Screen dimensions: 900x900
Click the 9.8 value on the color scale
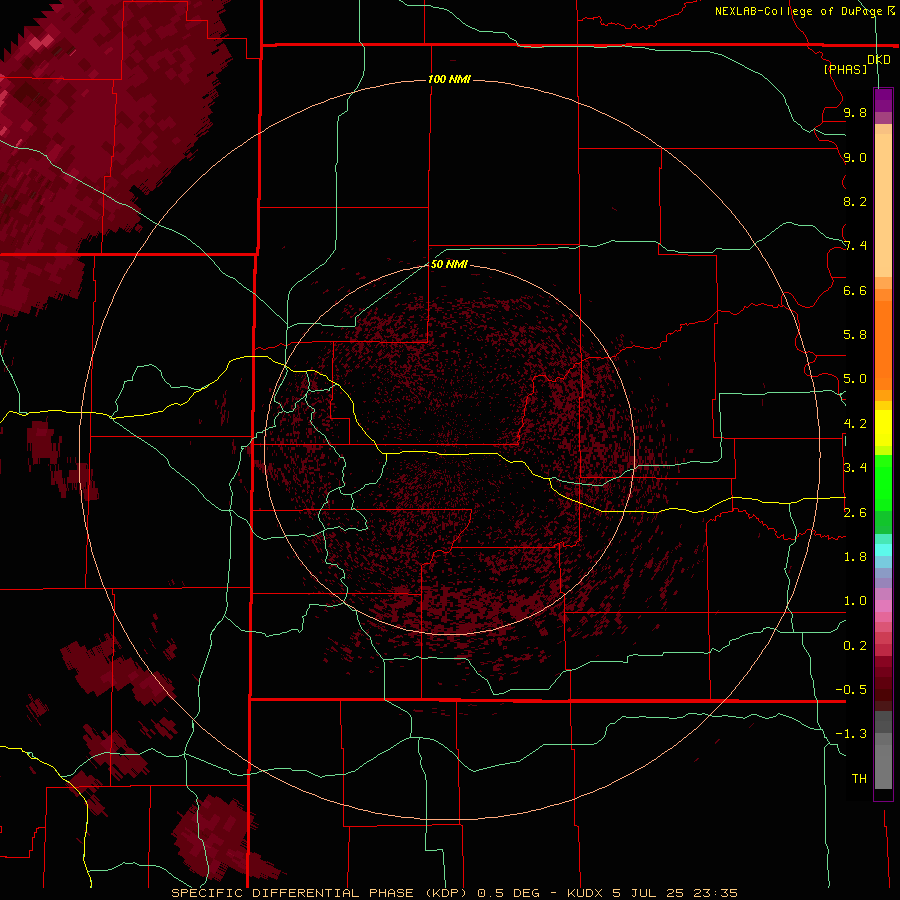[855, 112]
